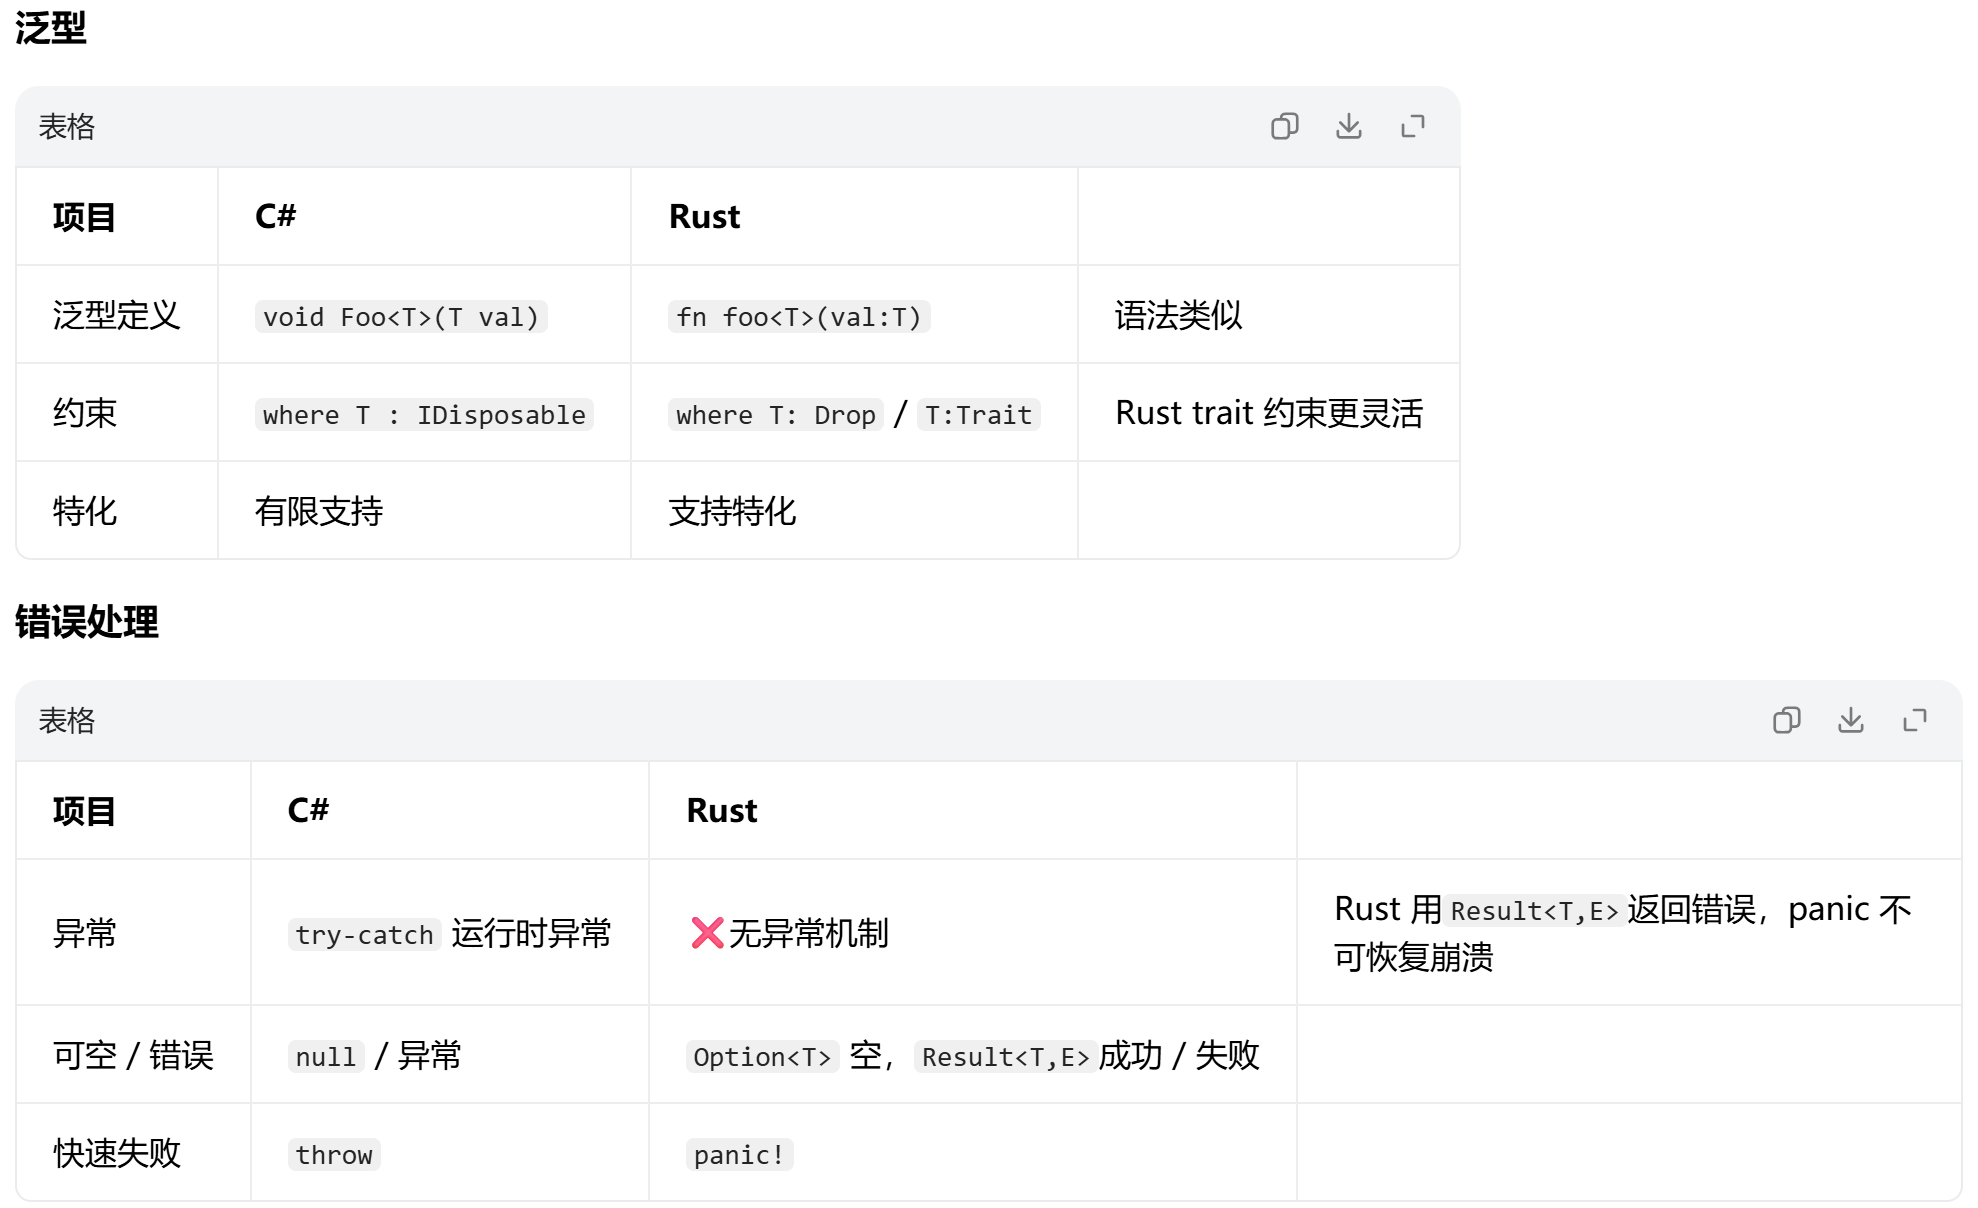Click the Rust header in 错误处理 table
Viewport: 1978px width, 1208px height.
pyautogui.click(x=722, y=810)
